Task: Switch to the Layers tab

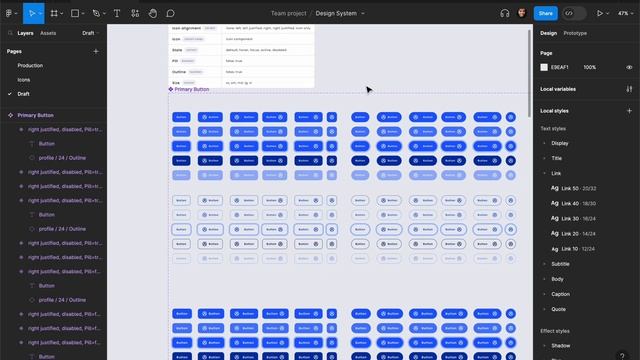Action: point(25,33)
